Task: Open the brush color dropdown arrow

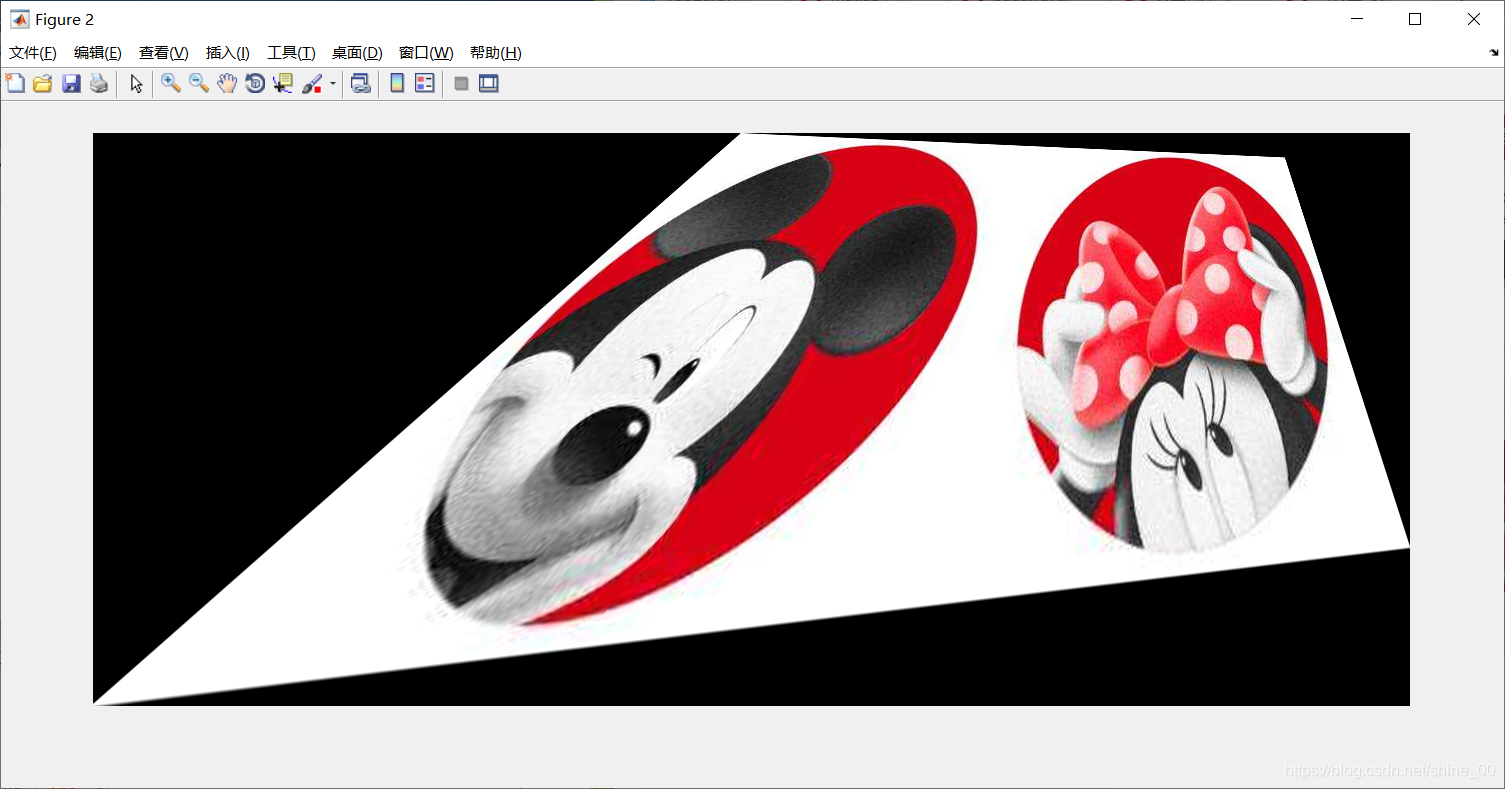Action: 333,84
